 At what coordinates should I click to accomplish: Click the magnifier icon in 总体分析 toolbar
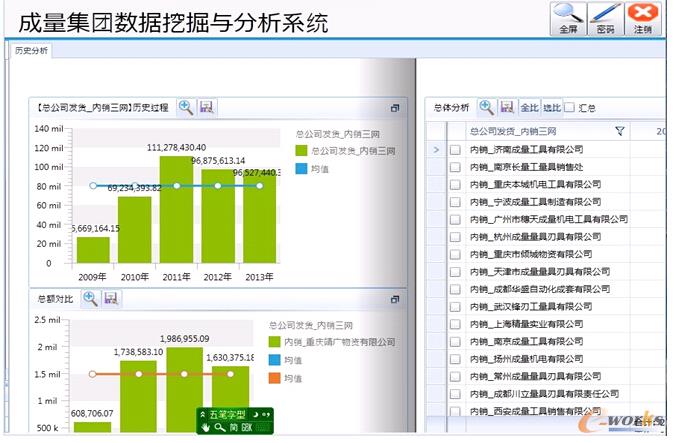click(x=486, y=107)
